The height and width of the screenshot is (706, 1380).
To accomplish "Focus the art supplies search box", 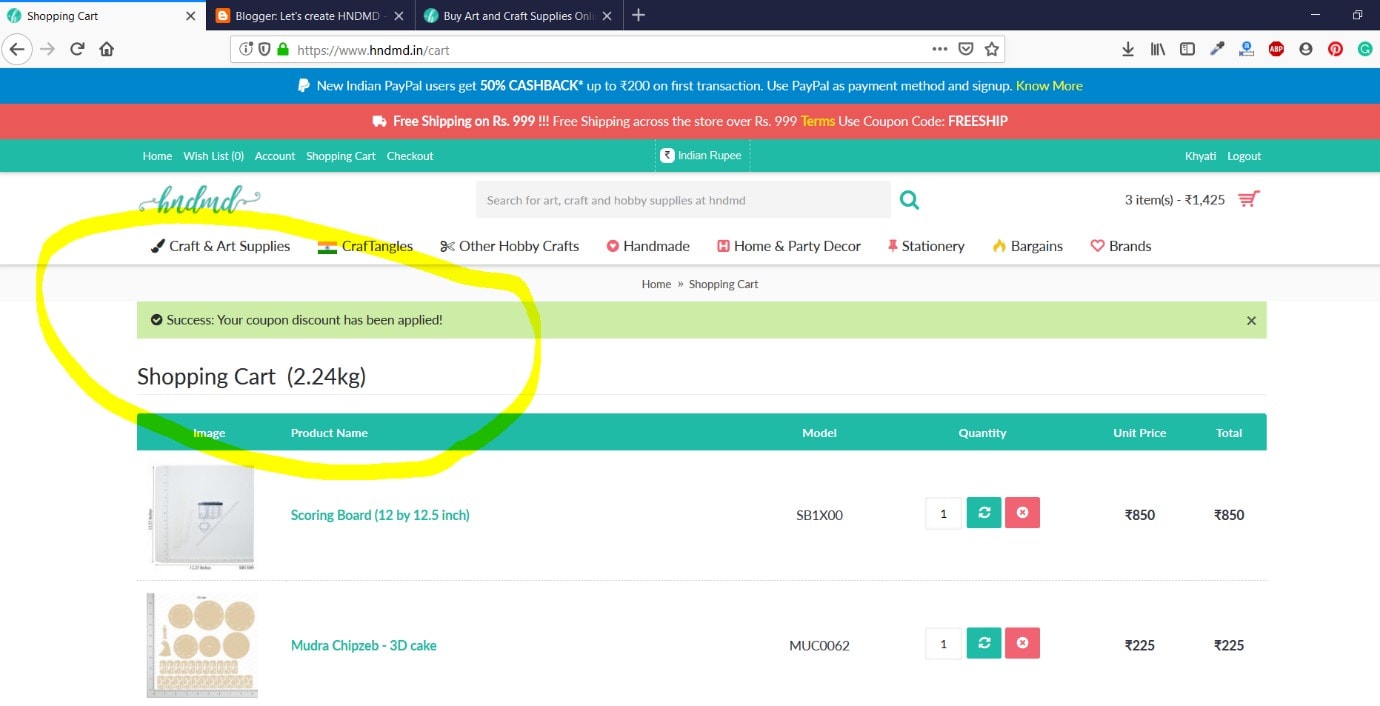I will pos(683,200).
